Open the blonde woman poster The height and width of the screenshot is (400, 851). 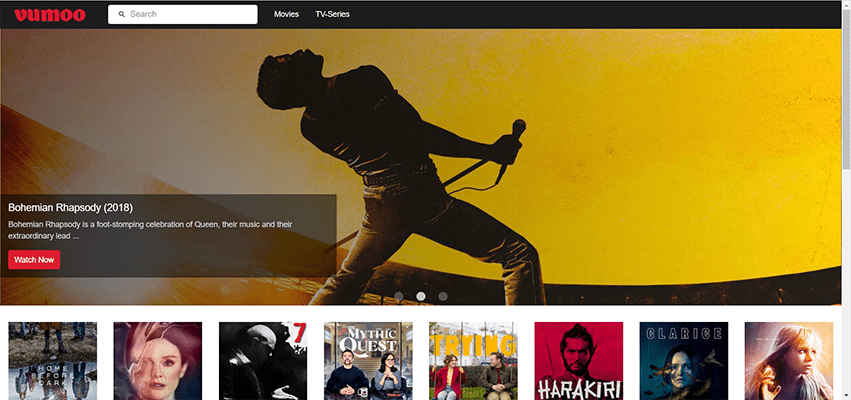[x=789, y=361]
